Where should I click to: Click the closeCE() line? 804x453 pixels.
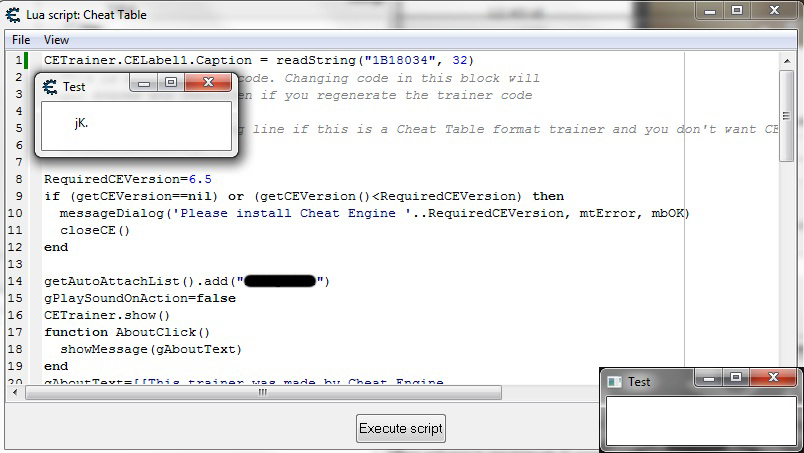pyautogui.click(x=95, y=230)
